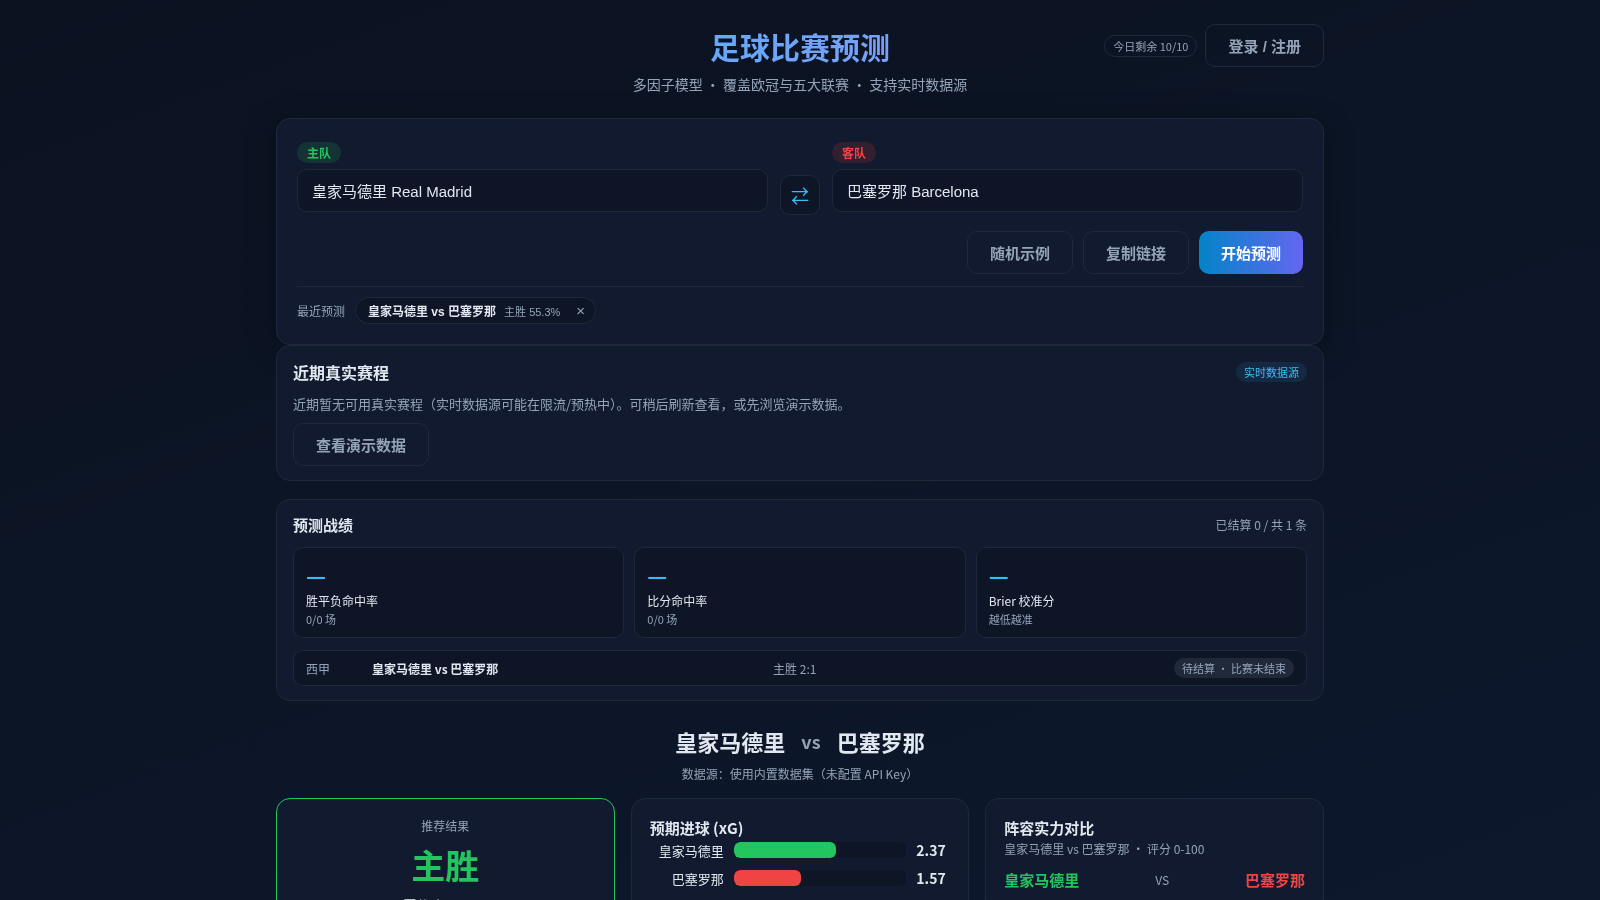1600x900 pixels.
Task: Swap home and away teams icon
Action: click(x=800, y=195)
